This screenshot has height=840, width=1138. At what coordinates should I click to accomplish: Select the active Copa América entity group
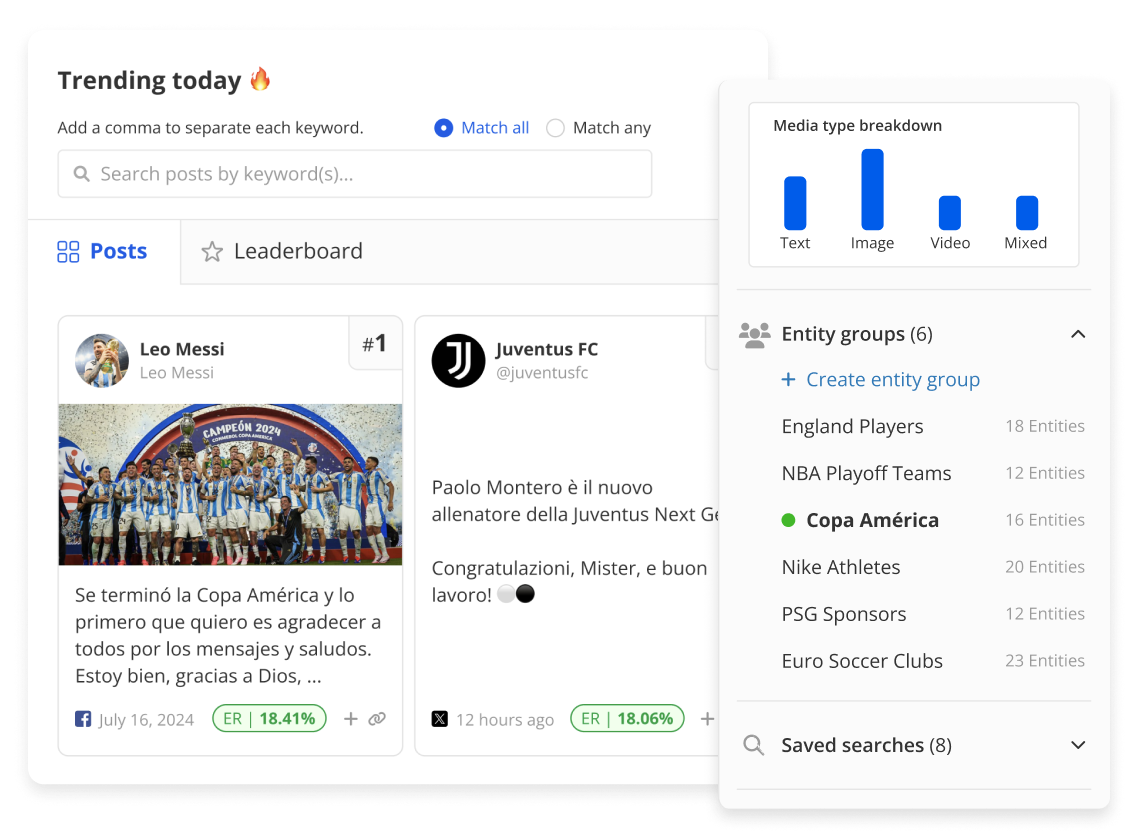coord(872,520)
